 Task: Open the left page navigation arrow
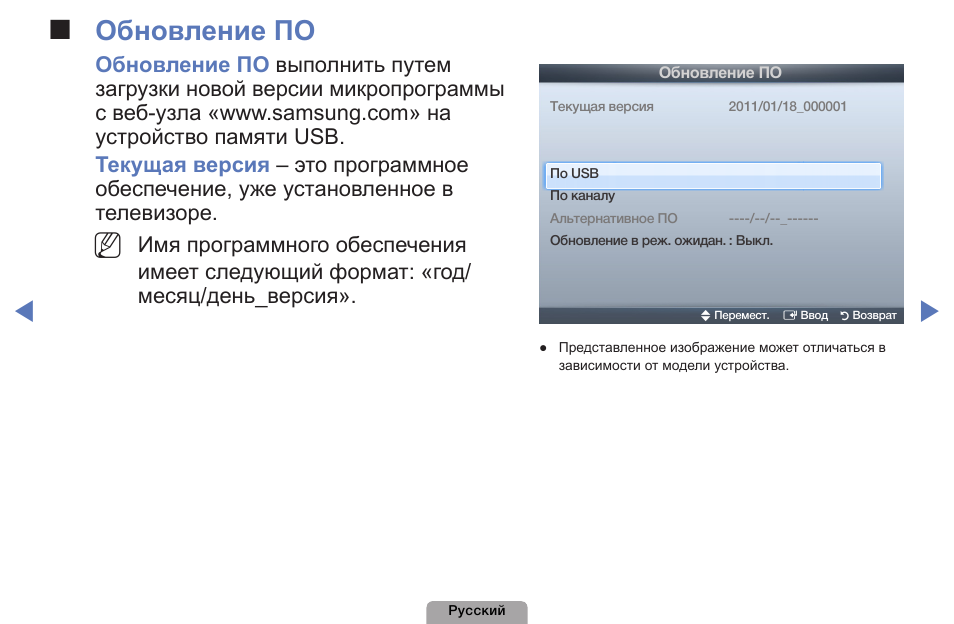26,311
